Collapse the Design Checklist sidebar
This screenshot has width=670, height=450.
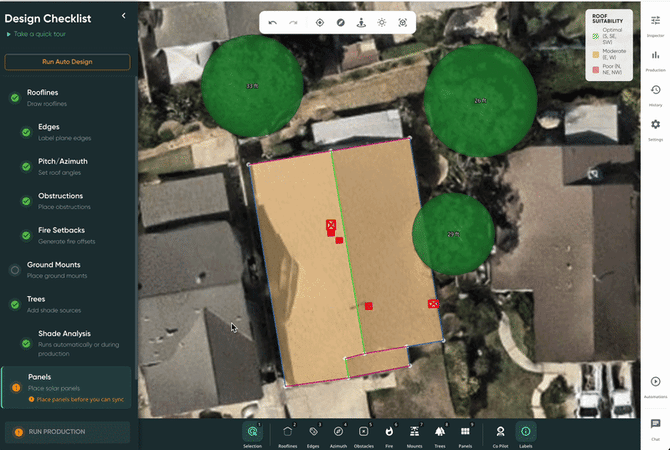coord(124,16)
